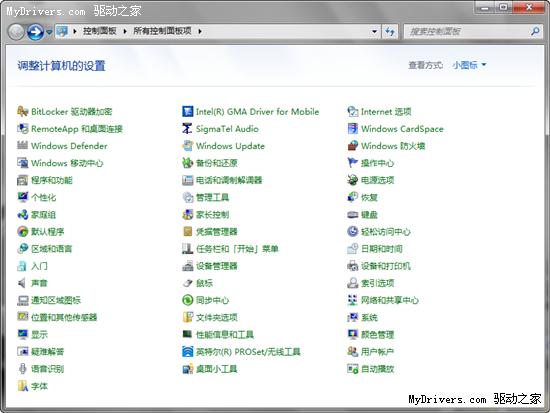Go forward with the blue arrow button

point(35,32)
